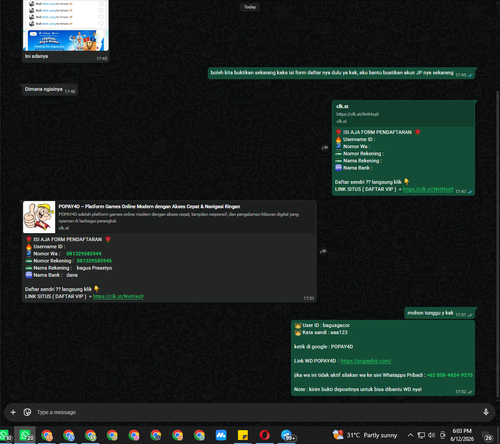Viewport: 500px width, 444px height.
Task: Open WhatsApp taskbar icon with badge 20
Action: tap(25, 435)
